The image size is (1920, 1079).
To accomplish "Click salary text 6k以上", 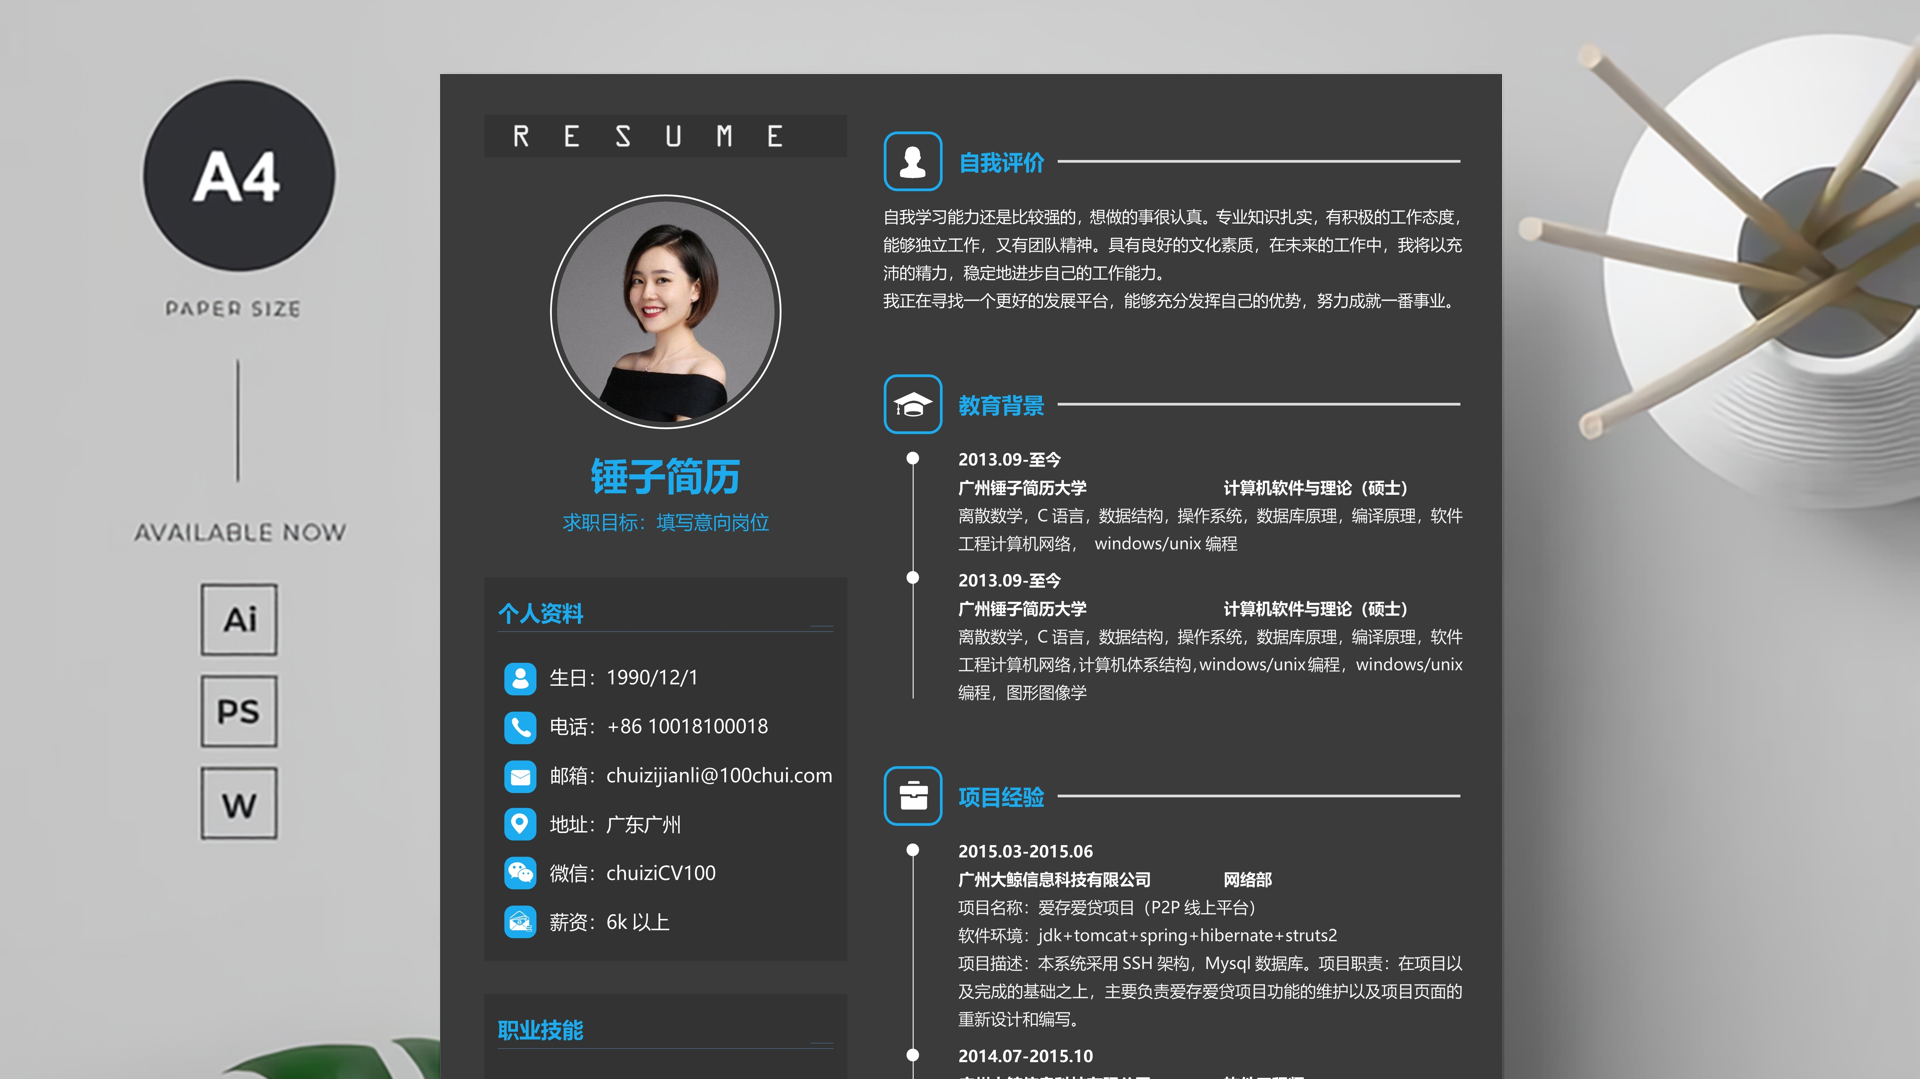I will click(638, 922).
